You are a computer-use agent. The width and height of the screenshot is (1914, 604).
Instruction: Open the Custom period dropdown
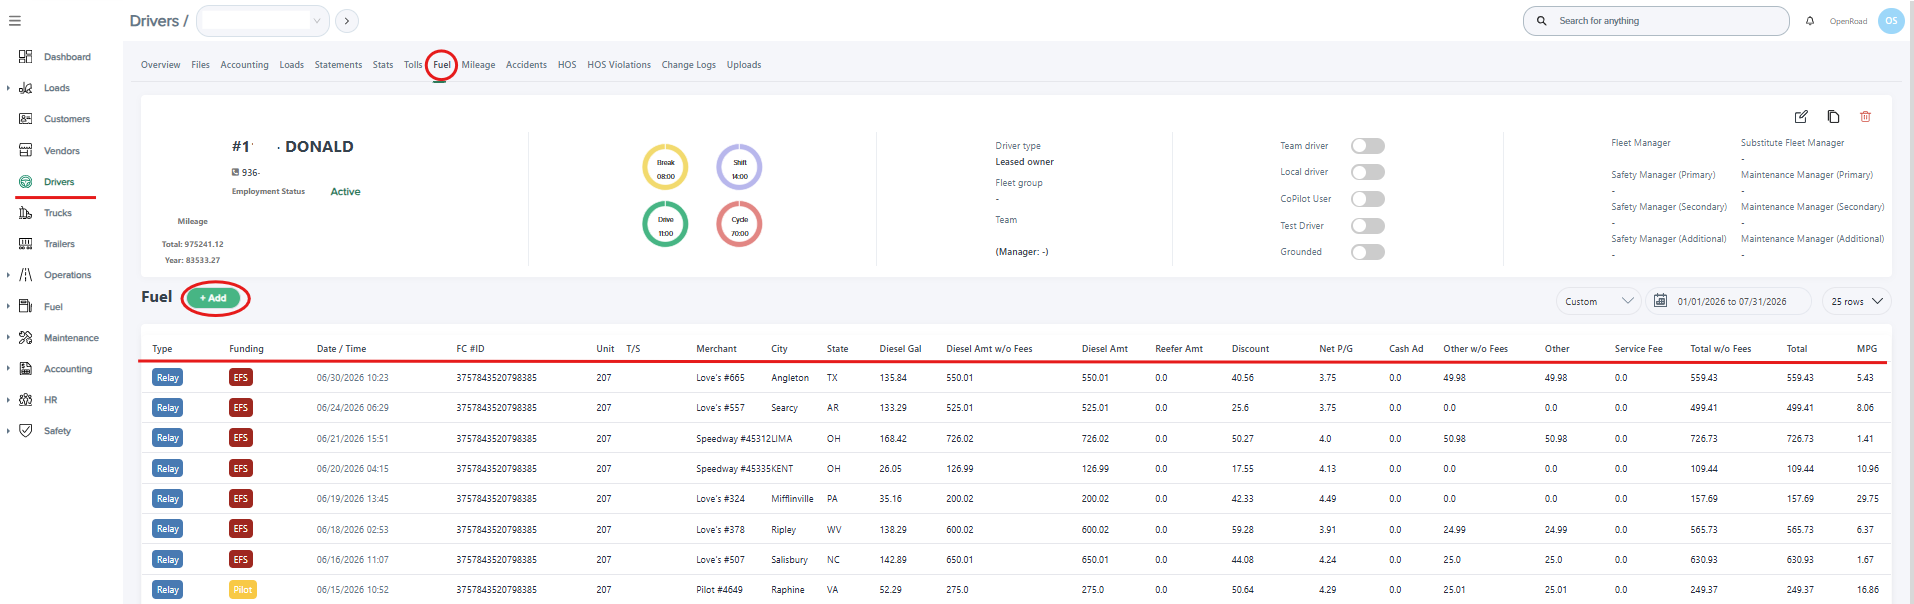[1599, 301]
